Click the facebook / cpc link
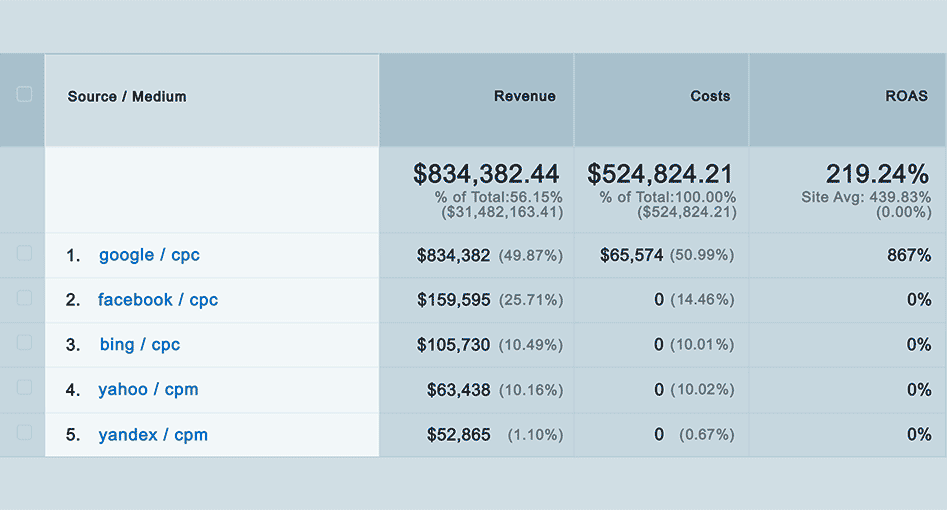 click(x=158, y=300)
